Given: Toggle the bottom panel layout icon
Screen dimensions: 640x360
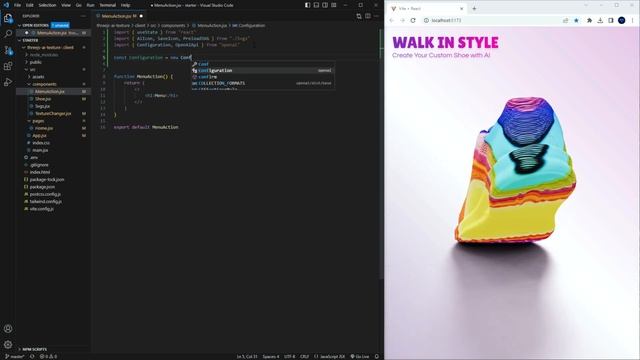Looking at the screenshot, I should pos(316,5).
